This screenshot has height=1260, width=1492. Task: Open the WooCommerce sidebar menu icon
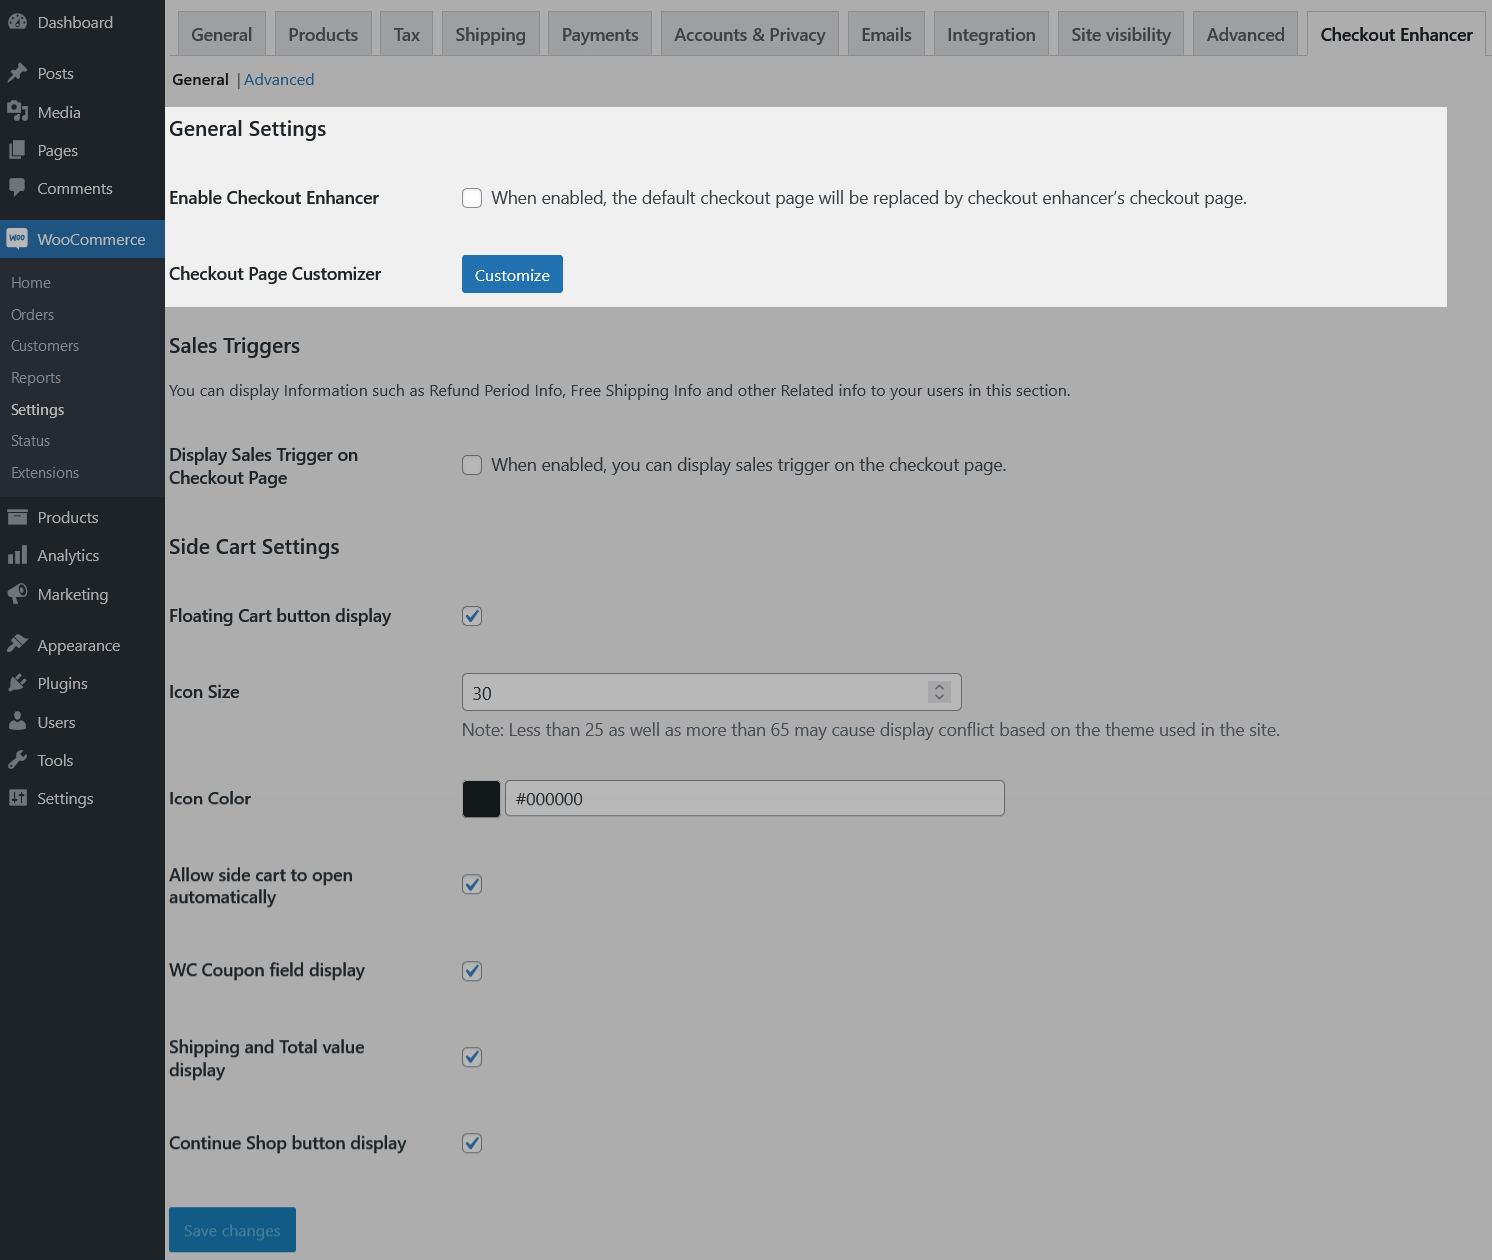[x=17, y=238]
